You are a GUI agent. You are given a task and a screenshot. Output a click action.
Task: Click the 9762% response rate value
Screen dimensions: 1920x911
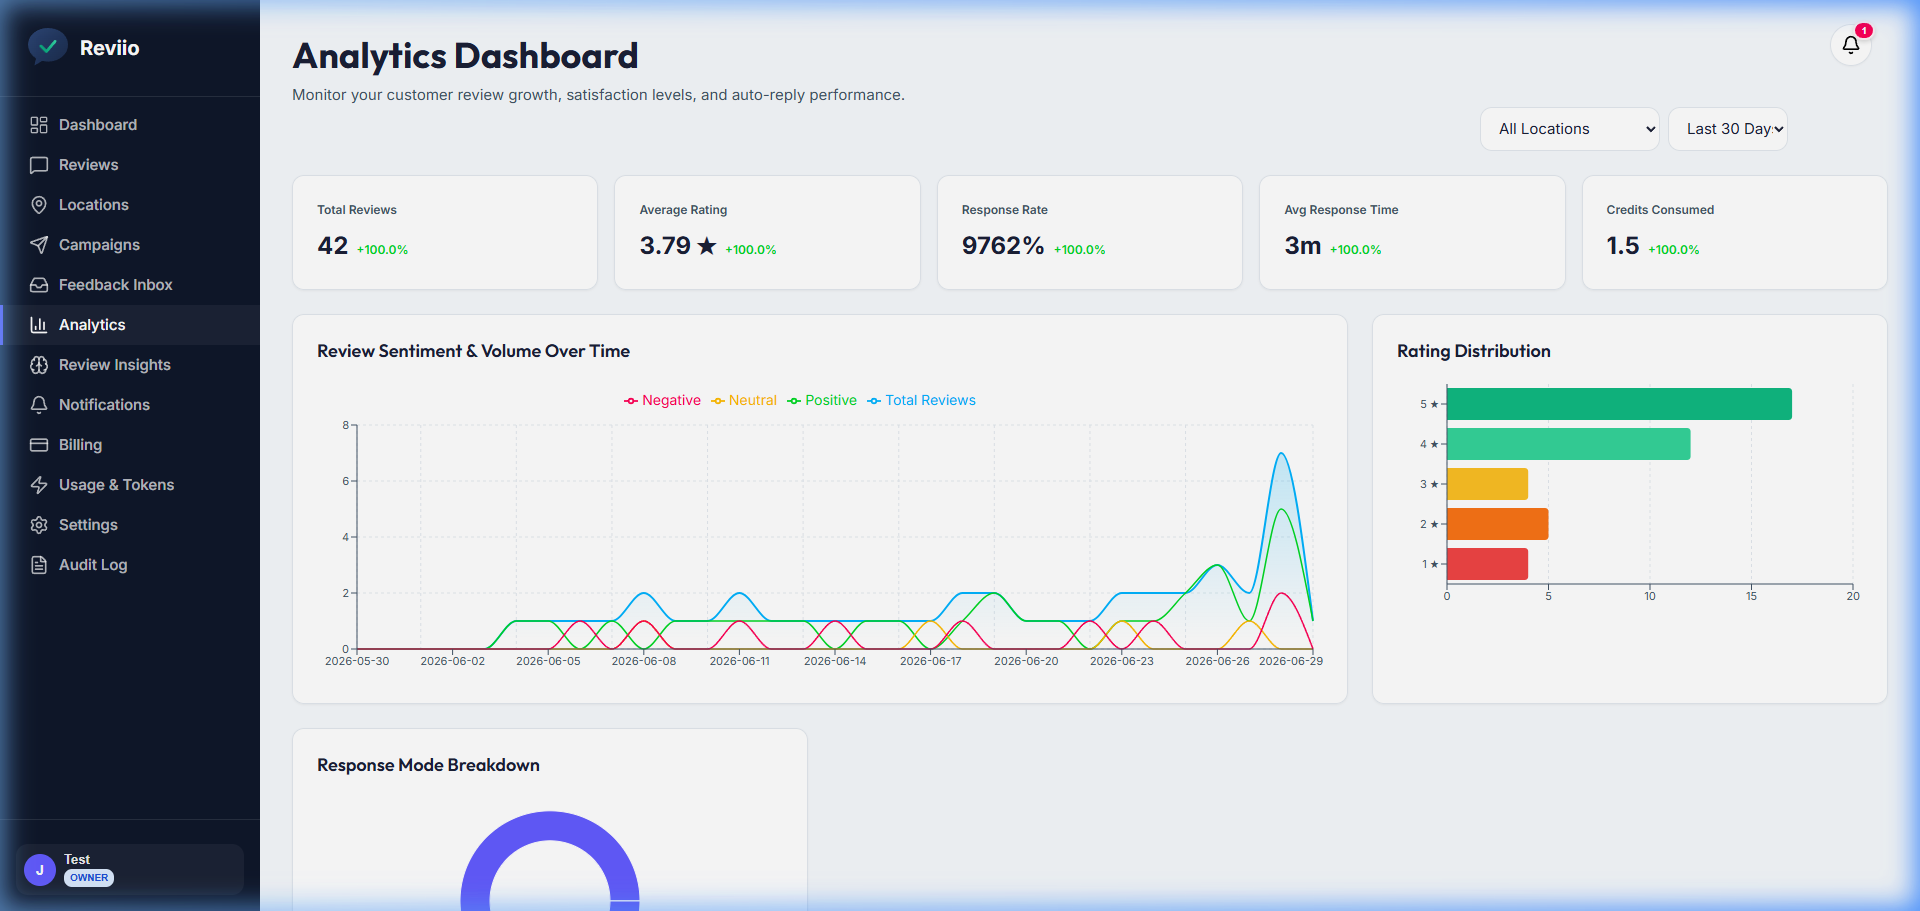pyautogui.click(x=1003, y=246)
